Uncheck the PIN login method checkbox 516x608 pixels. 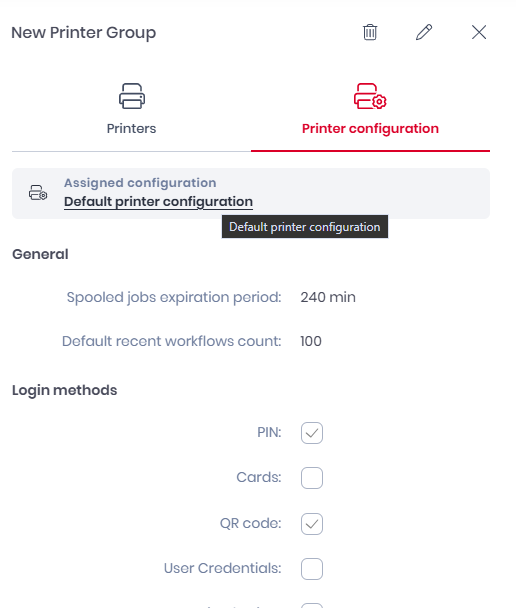(x=312, y=433)
